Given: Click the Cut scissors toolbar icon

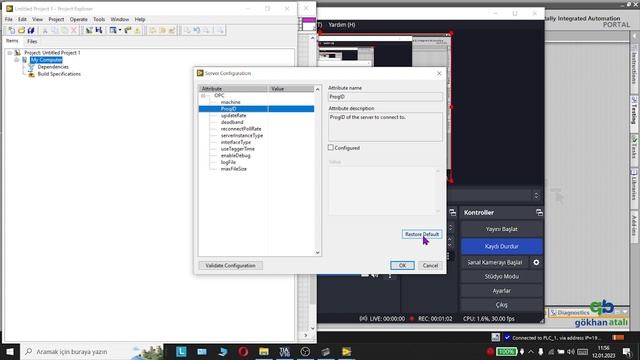Looking at the screenshot, I should tap(45, 30).
